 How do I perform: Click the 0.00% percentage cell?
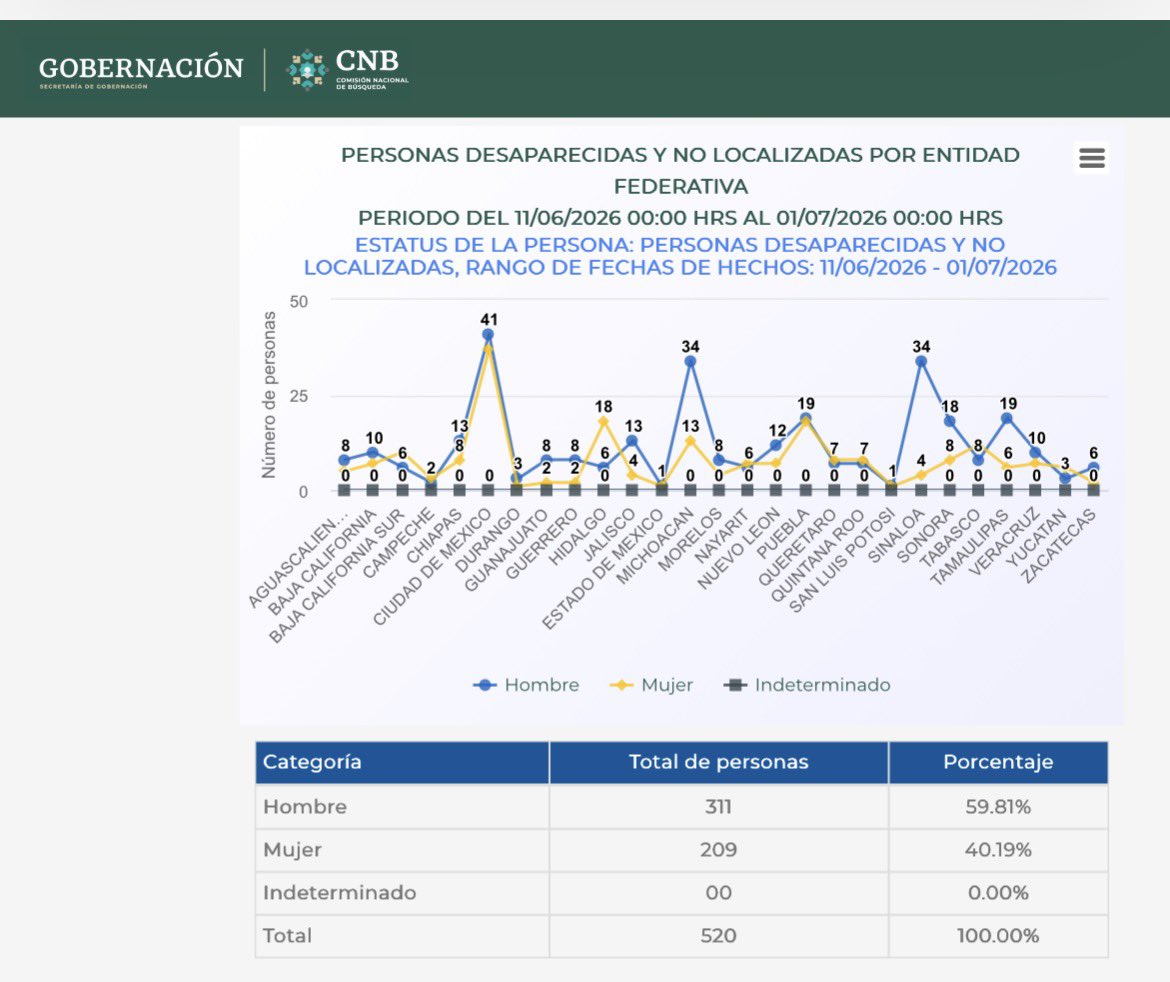point(998,892)
